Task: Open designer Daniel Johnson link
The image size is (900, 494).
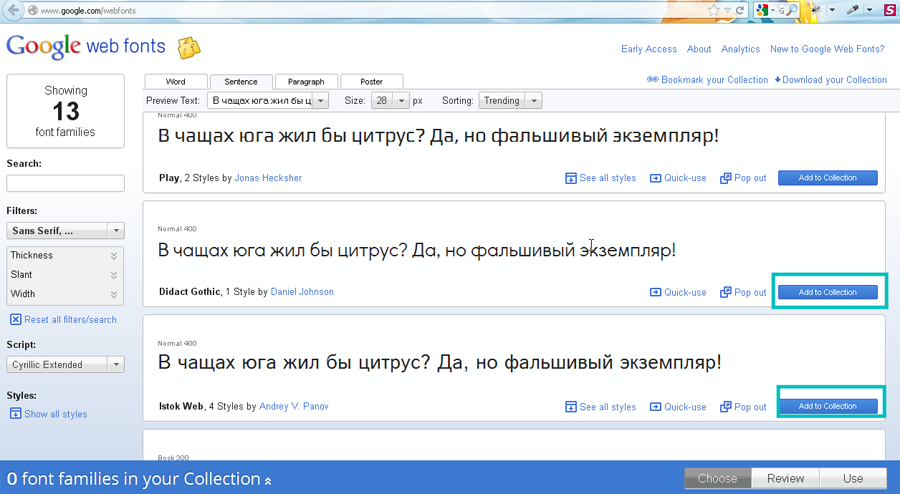Action: 302,291
